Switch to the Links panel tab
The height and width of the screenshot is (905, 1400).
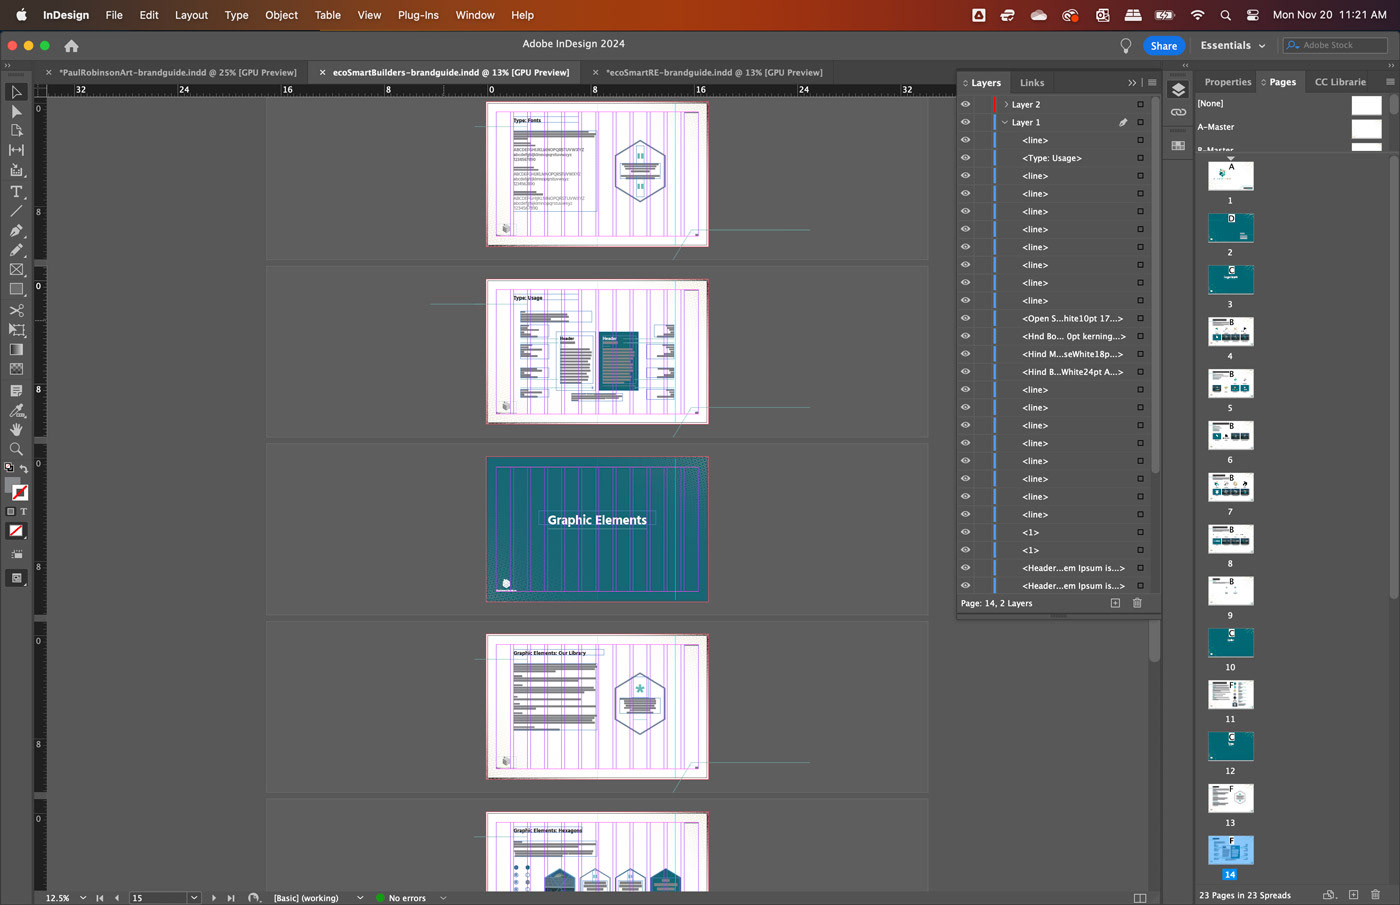click(x=1032, y=83)
